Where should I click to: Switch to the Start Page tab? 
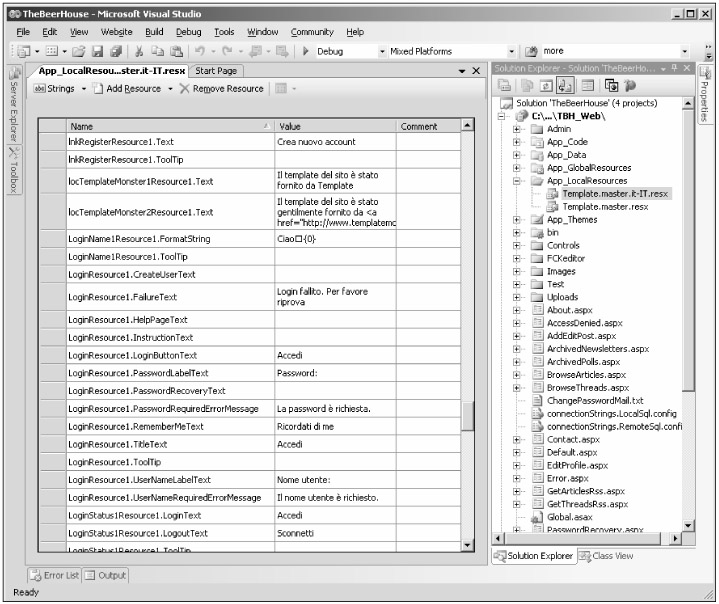click(x=215, y=71)
